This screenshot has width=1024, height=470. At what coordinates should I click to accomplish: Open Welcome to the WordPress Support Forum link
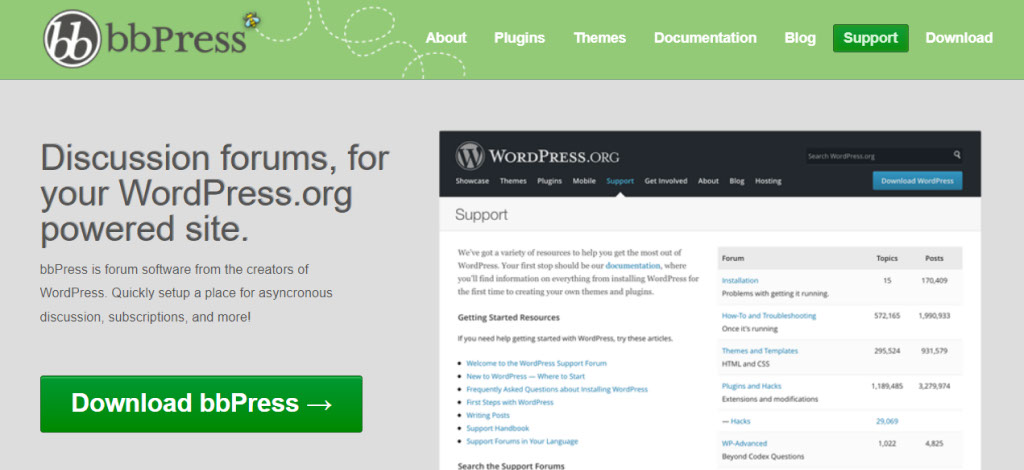click(x=536, y=363)
